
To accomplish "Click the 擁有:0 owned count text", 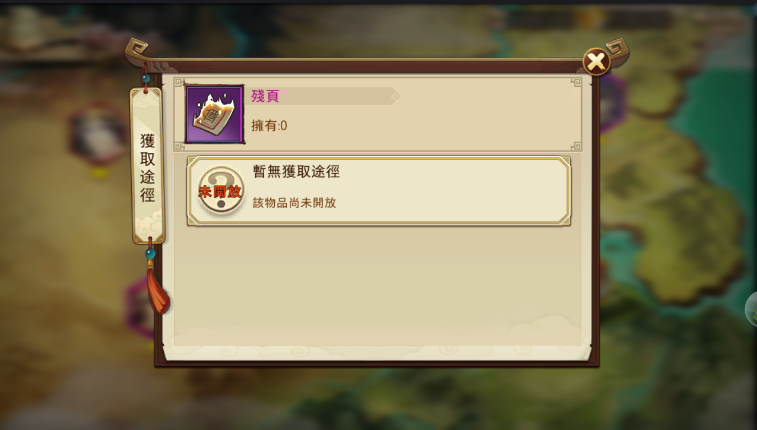I will pos(269,126).
